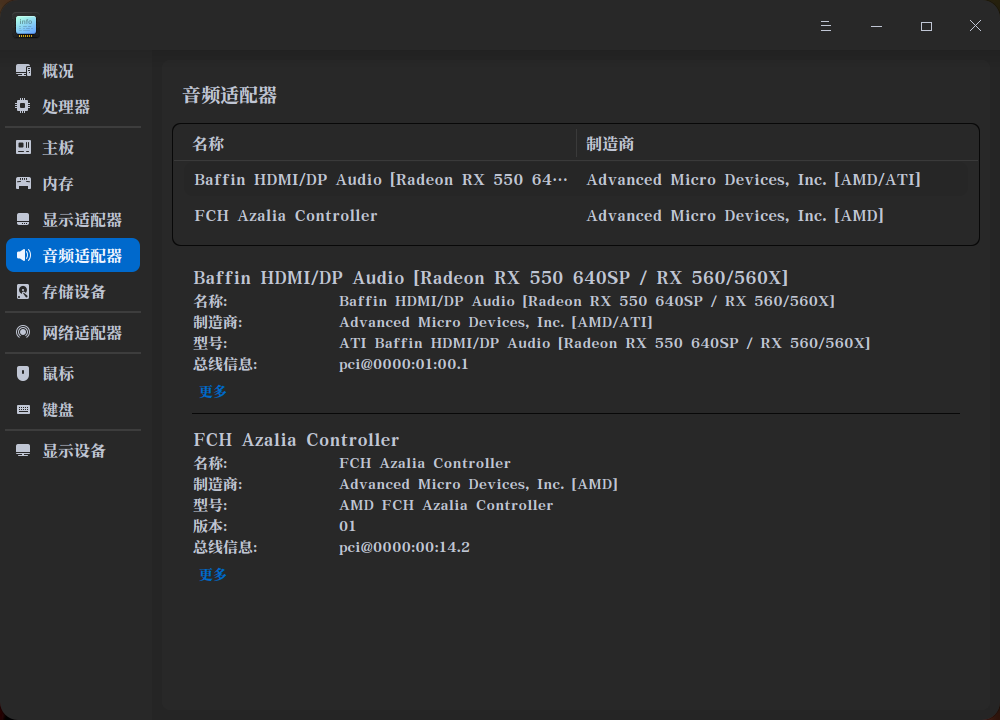This screenshot has height=720, width=1000.
Task: Open the hamburger main menu
Action: pyautogui.click(x=826, y=26)
